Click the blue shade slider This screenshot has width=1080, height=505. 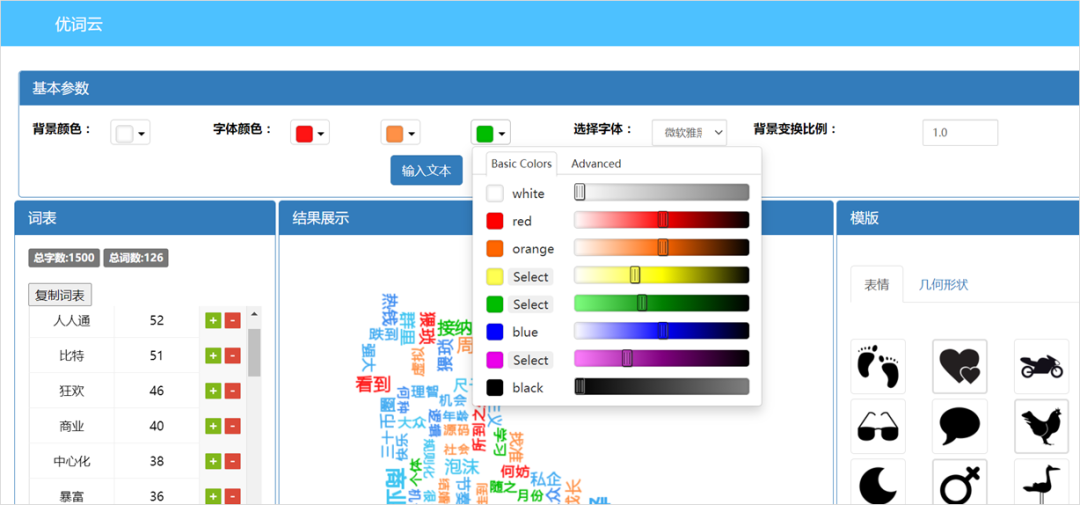[661, 331]
